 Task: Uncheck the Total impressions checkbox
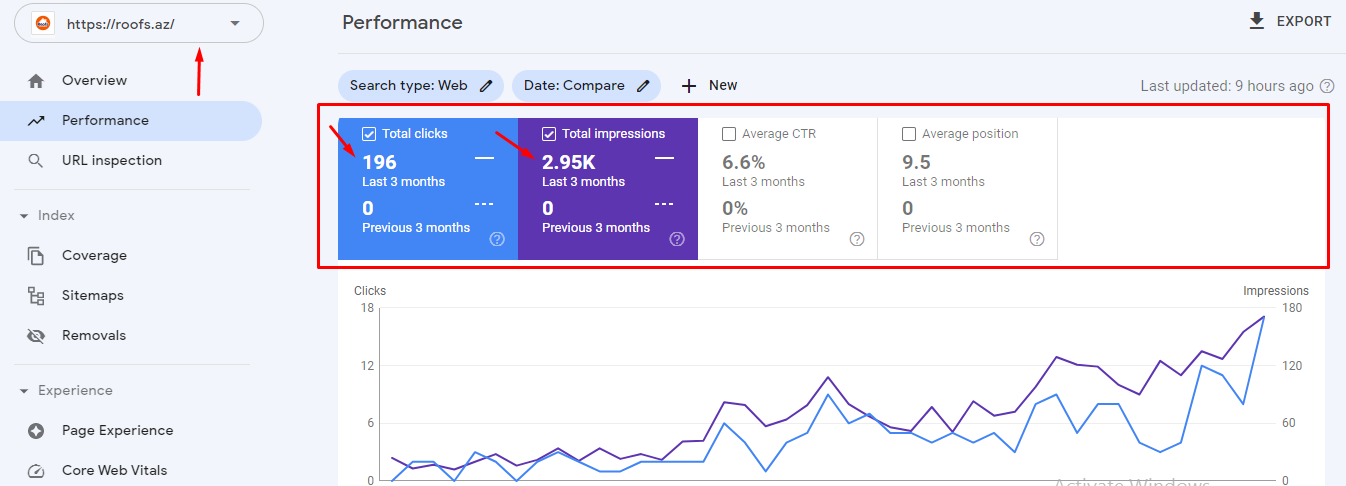[549, 134]
